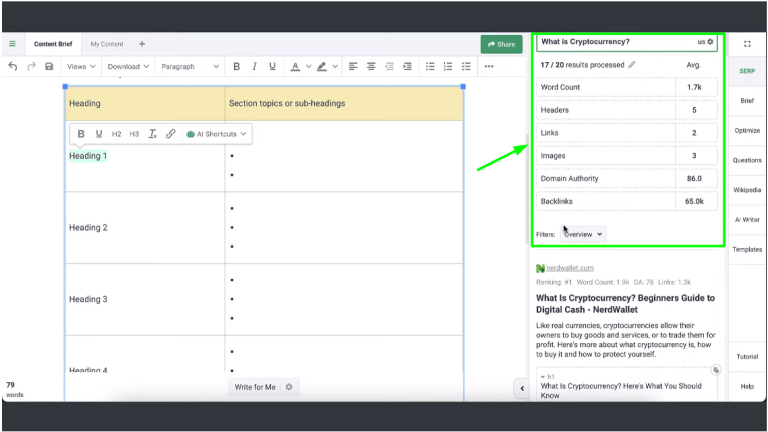768x432 pixels.
Task: Open the SERP sidebar tab
Action: [747, 71]
